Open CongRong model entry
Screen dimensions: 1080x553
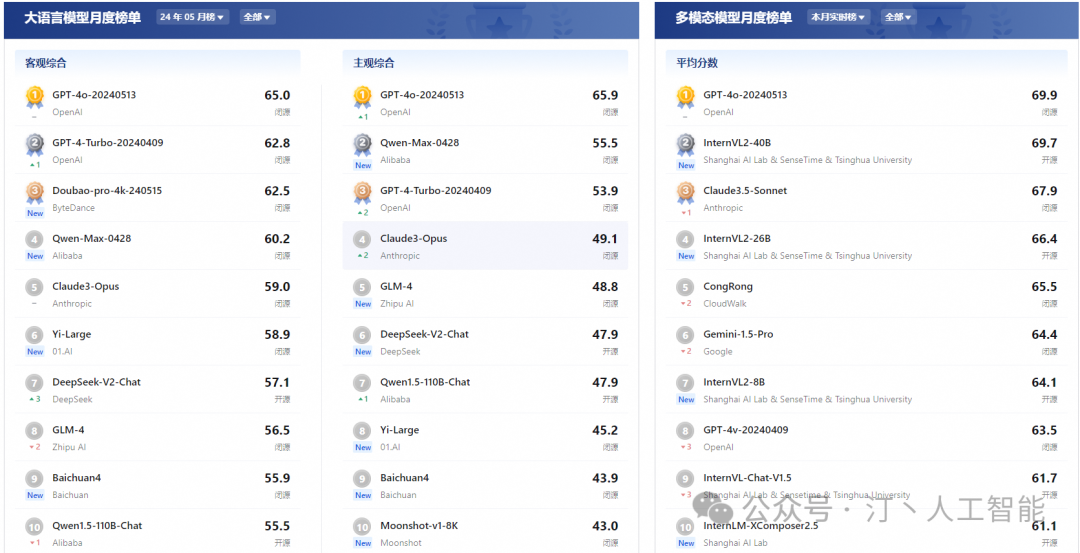(x=728, y=286)
